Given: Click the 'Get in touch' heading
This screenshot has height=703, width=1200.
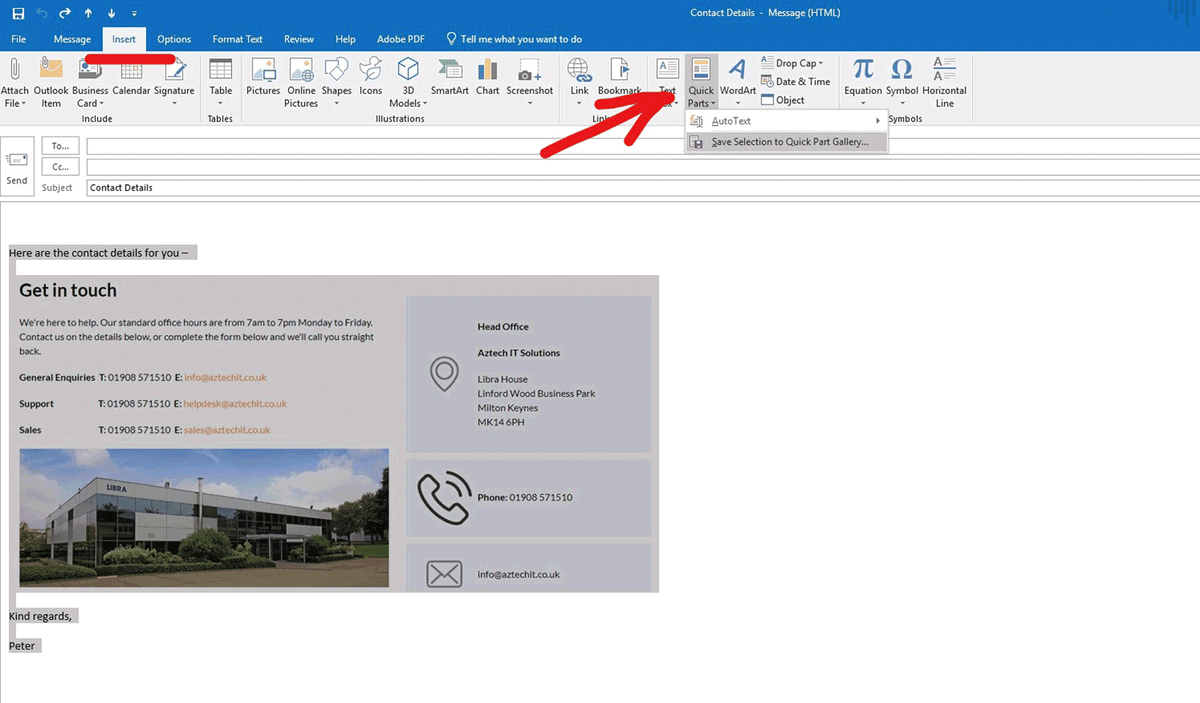Looking at the screenshot, I should point(68,291).
